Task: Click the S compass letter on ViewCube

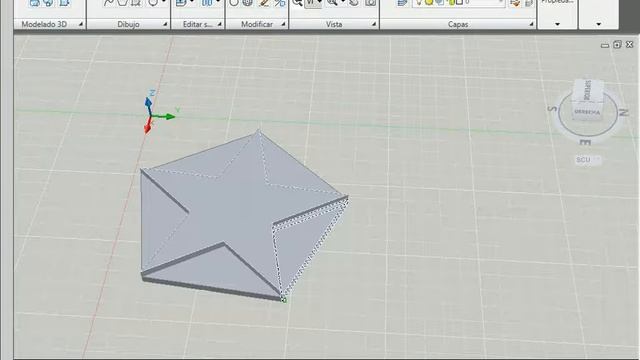Action: 553,109
